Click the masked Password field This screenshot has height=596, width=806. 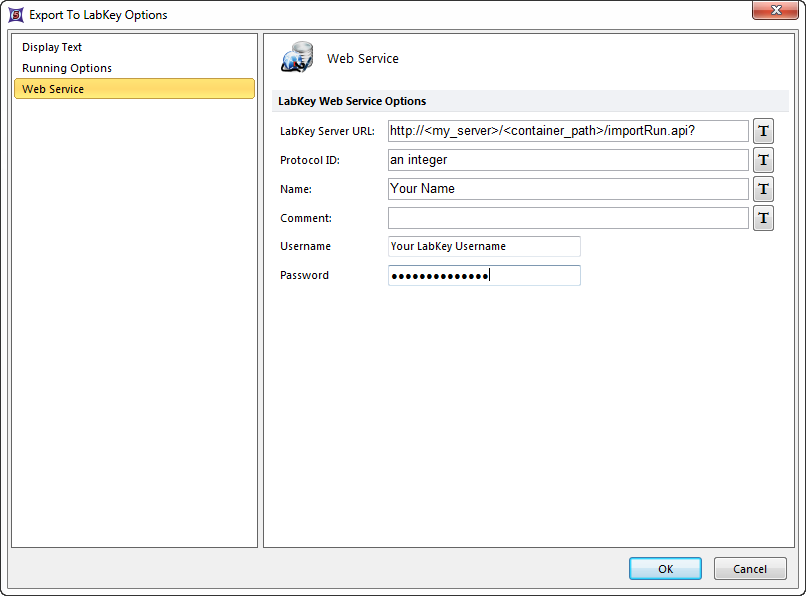point(484,276)
